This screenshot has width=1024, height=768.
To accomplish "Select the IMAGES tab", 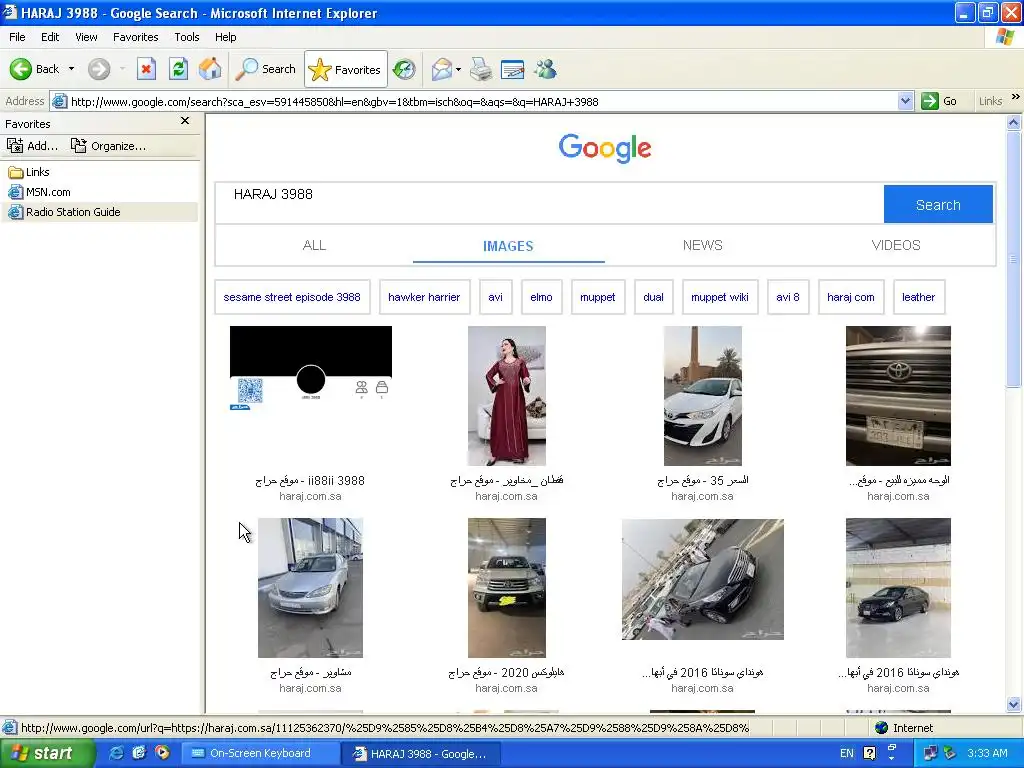I will tap(508, 246).
